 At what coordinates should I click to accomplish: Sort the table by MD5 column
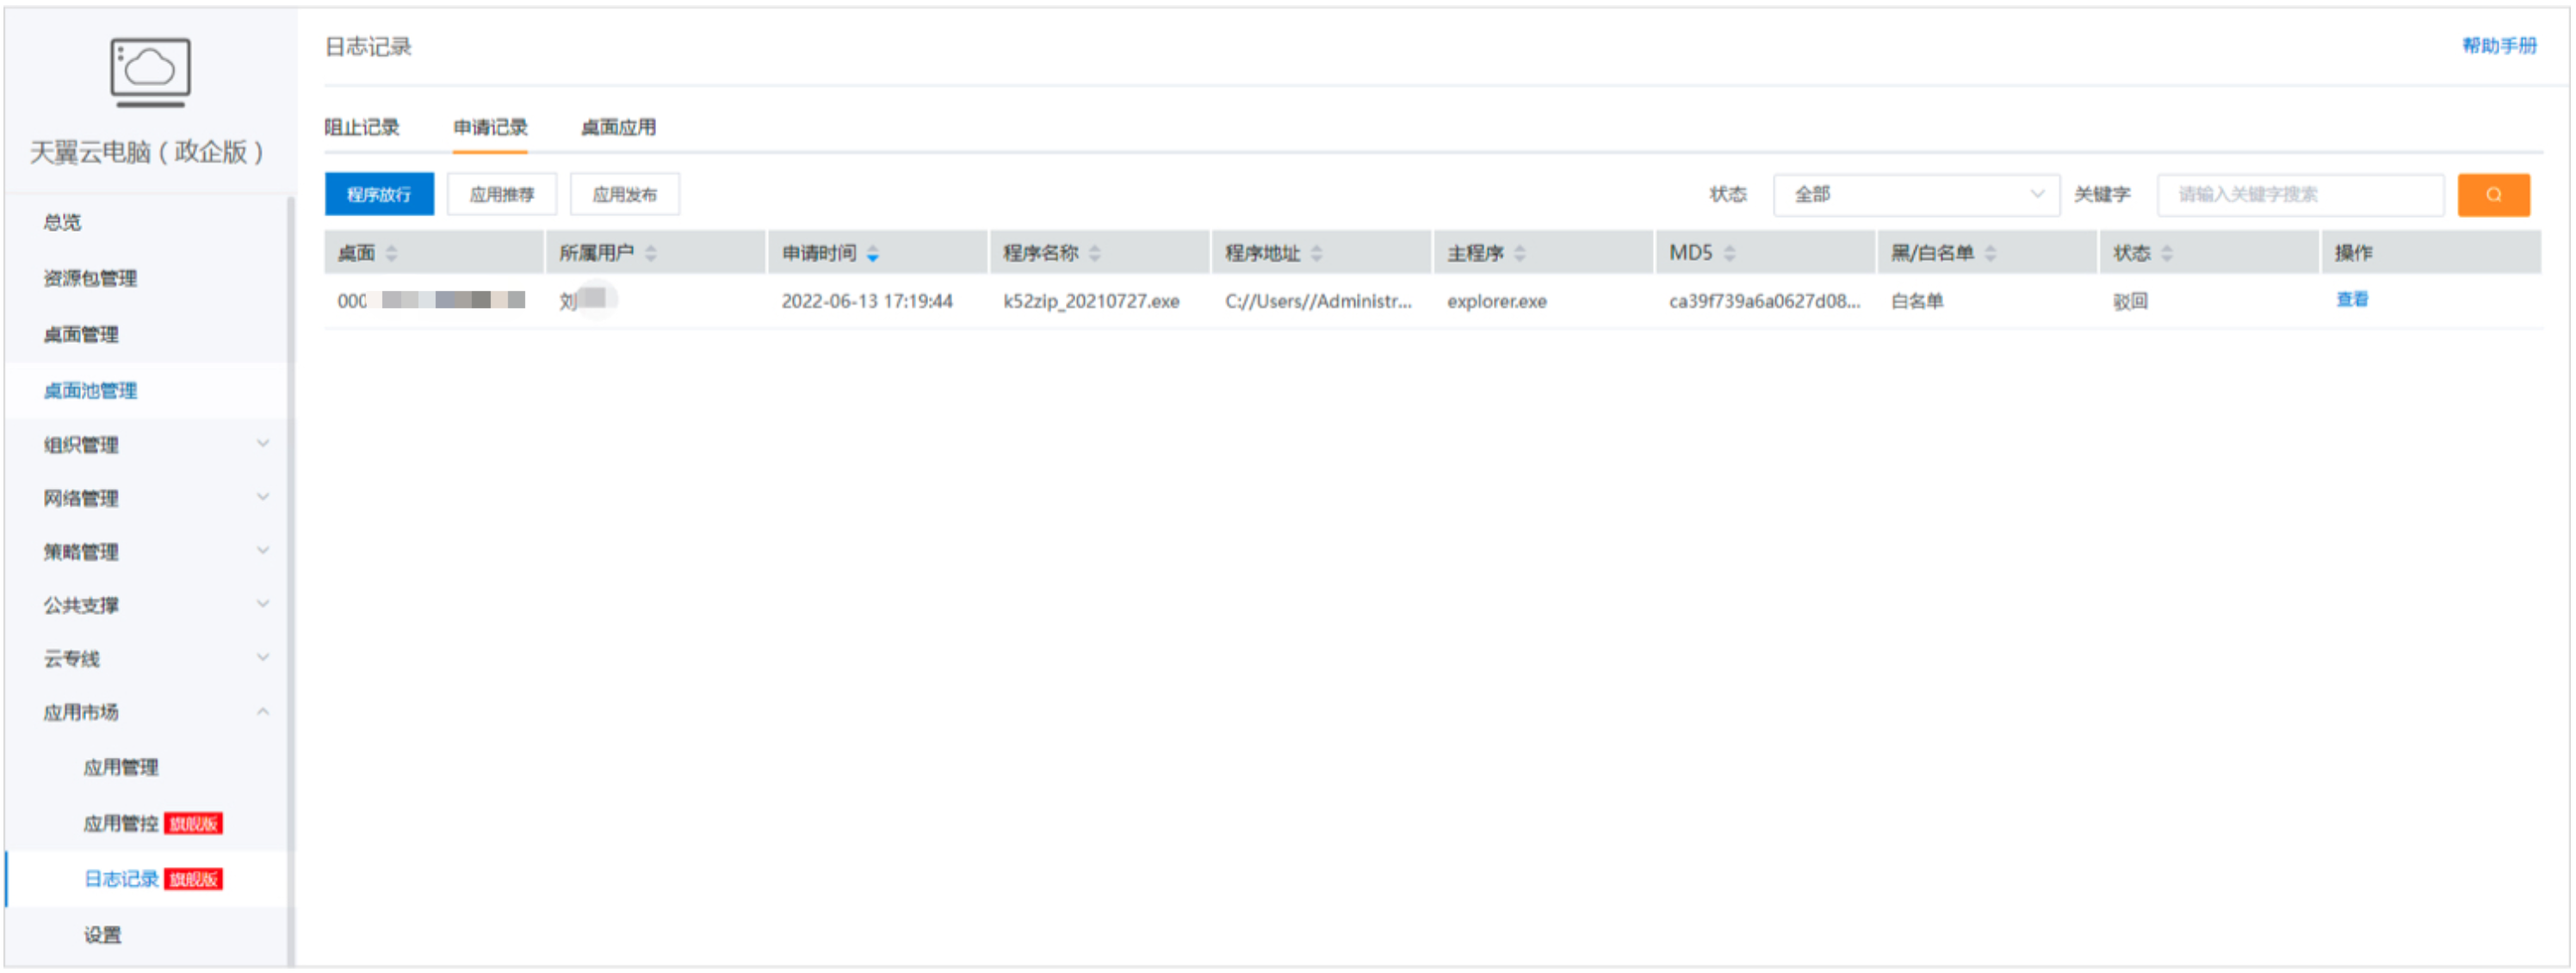click(1729, 253)
